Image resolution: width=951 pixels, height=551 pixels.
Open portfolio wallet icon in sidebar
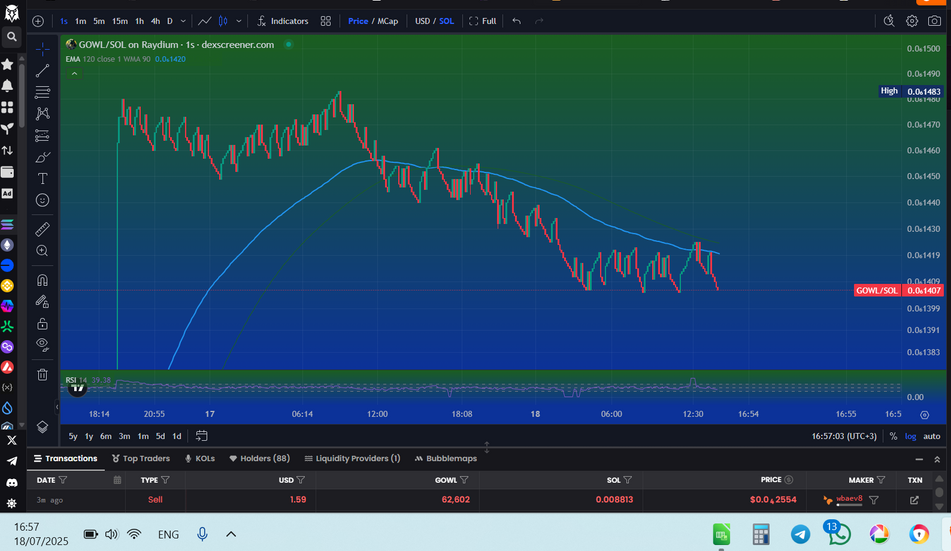point(7,172)
